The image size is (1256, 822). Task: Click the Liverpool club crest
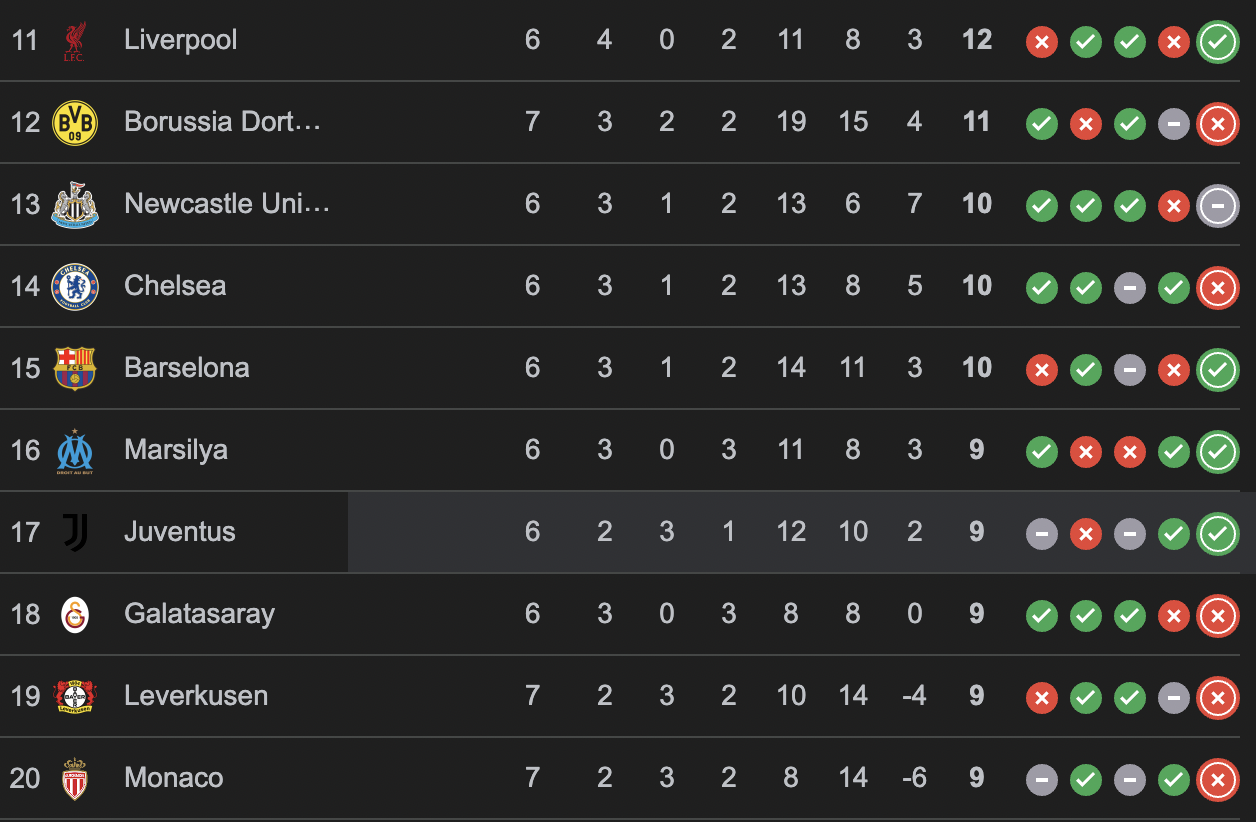[x=75, y=40]
